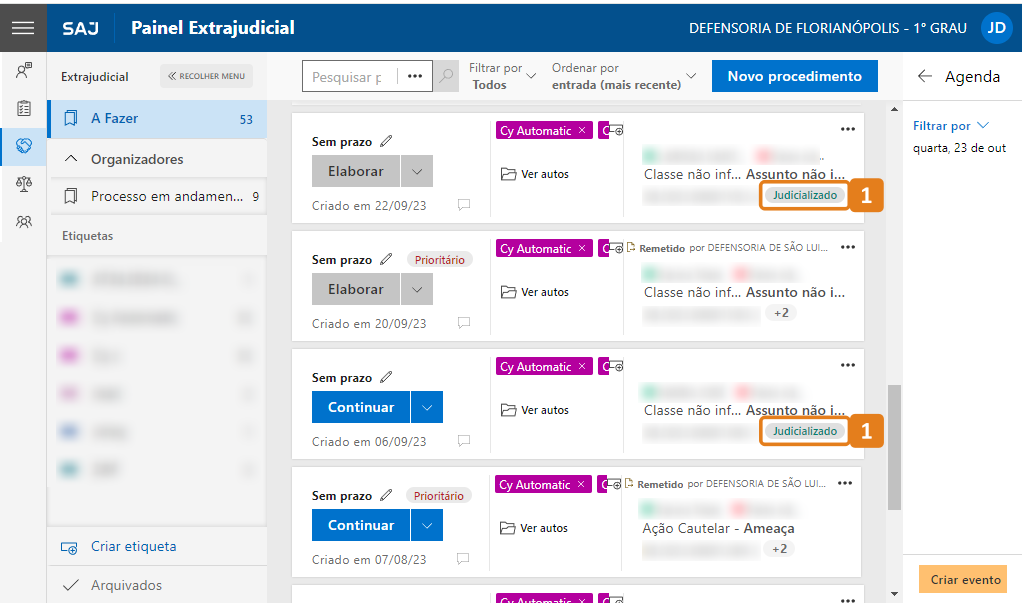Open Arquivados section

[158, 585]
